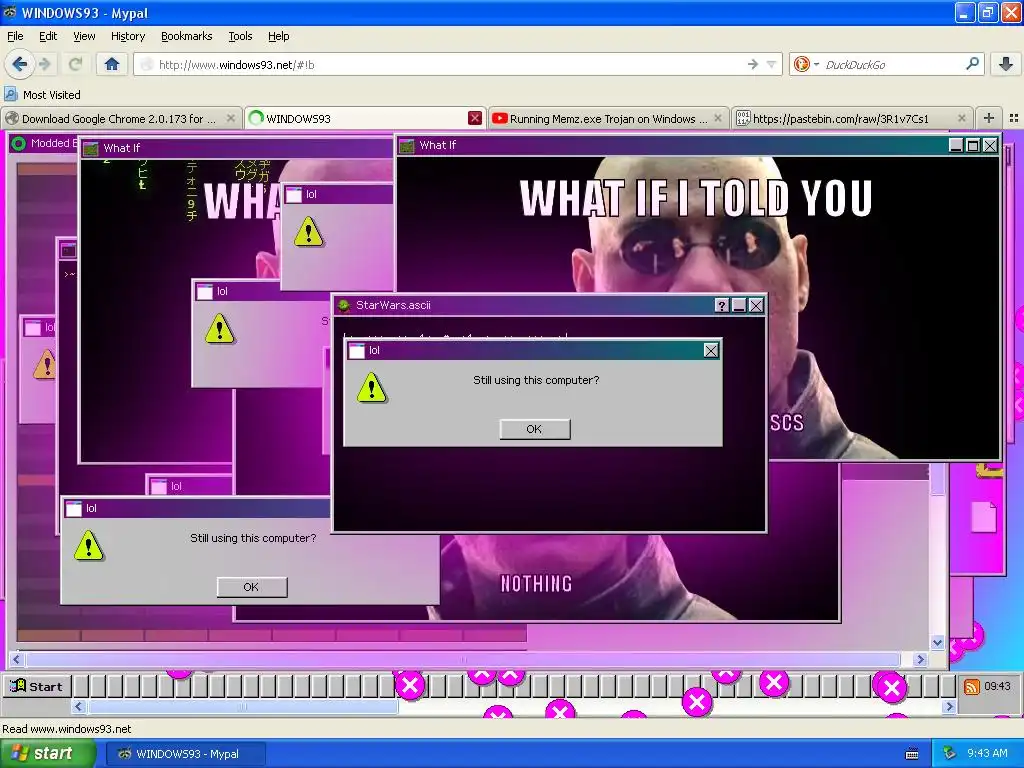Click the page horizontal scrollbar thumb
Image resolution: width=1024 pixels, height=768 pixels.
click(x=463, y=660)
